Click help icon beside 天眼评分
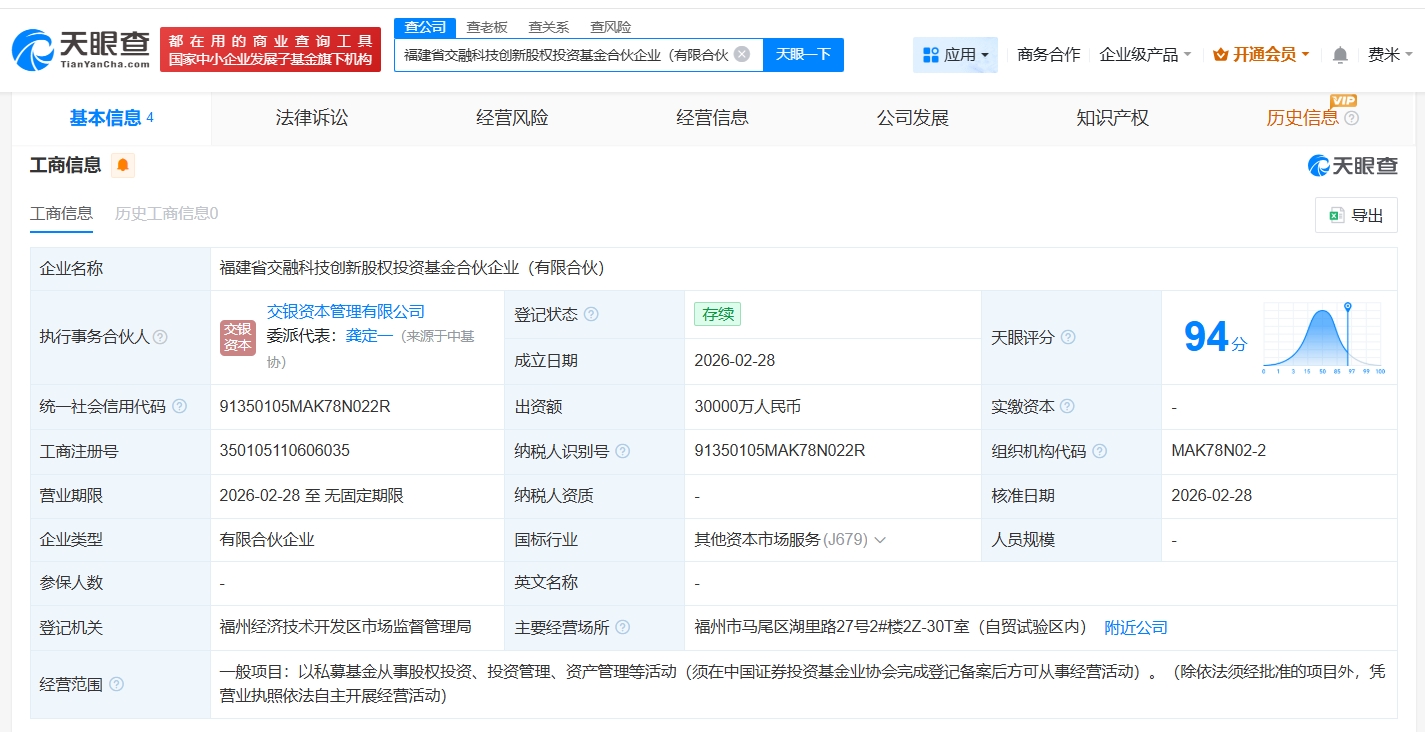 1068,337
